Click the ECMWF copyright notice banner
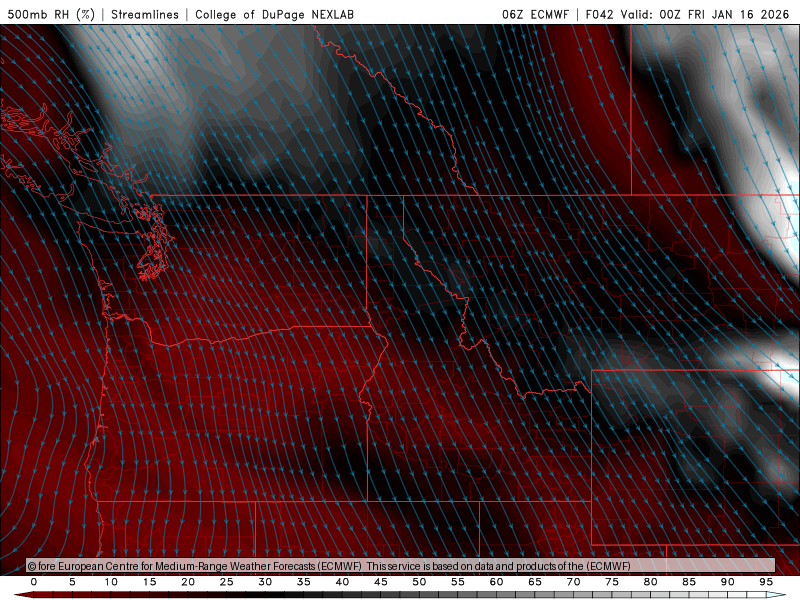Viewport: 800px width, 600px height. [401, 566]
